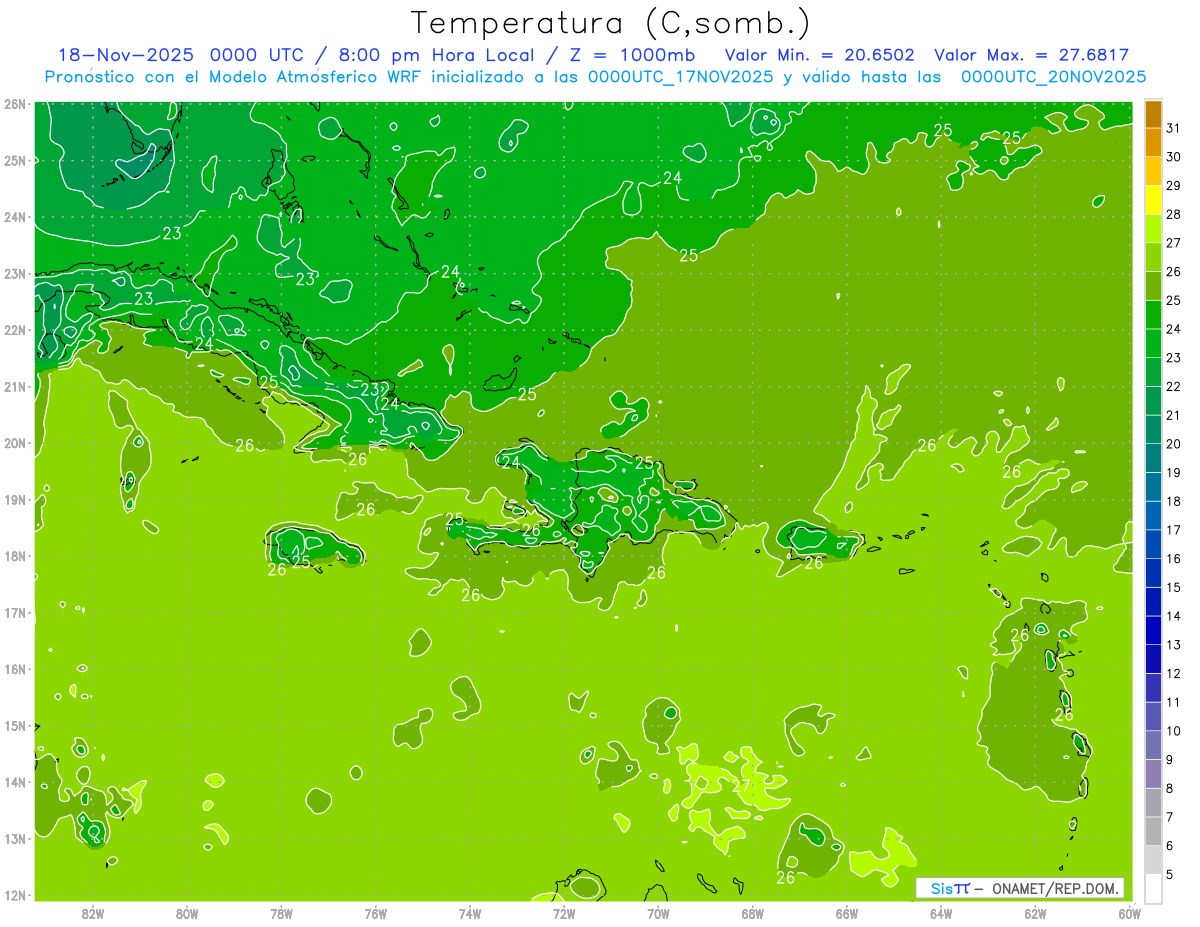Click the '27' contour label on the map
The width and height of the screenshot is (1200, 927).
[741, 786]
